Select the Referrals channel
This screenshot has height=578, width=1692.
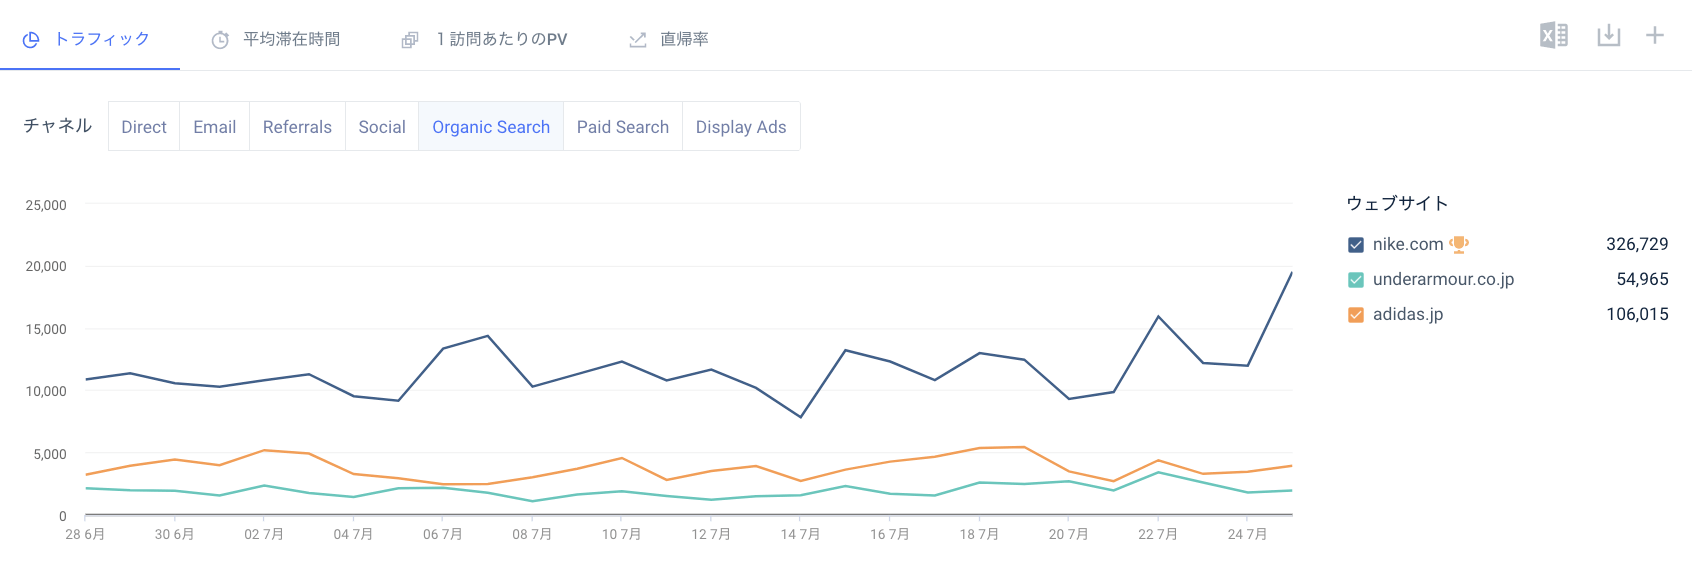[297, 127]
